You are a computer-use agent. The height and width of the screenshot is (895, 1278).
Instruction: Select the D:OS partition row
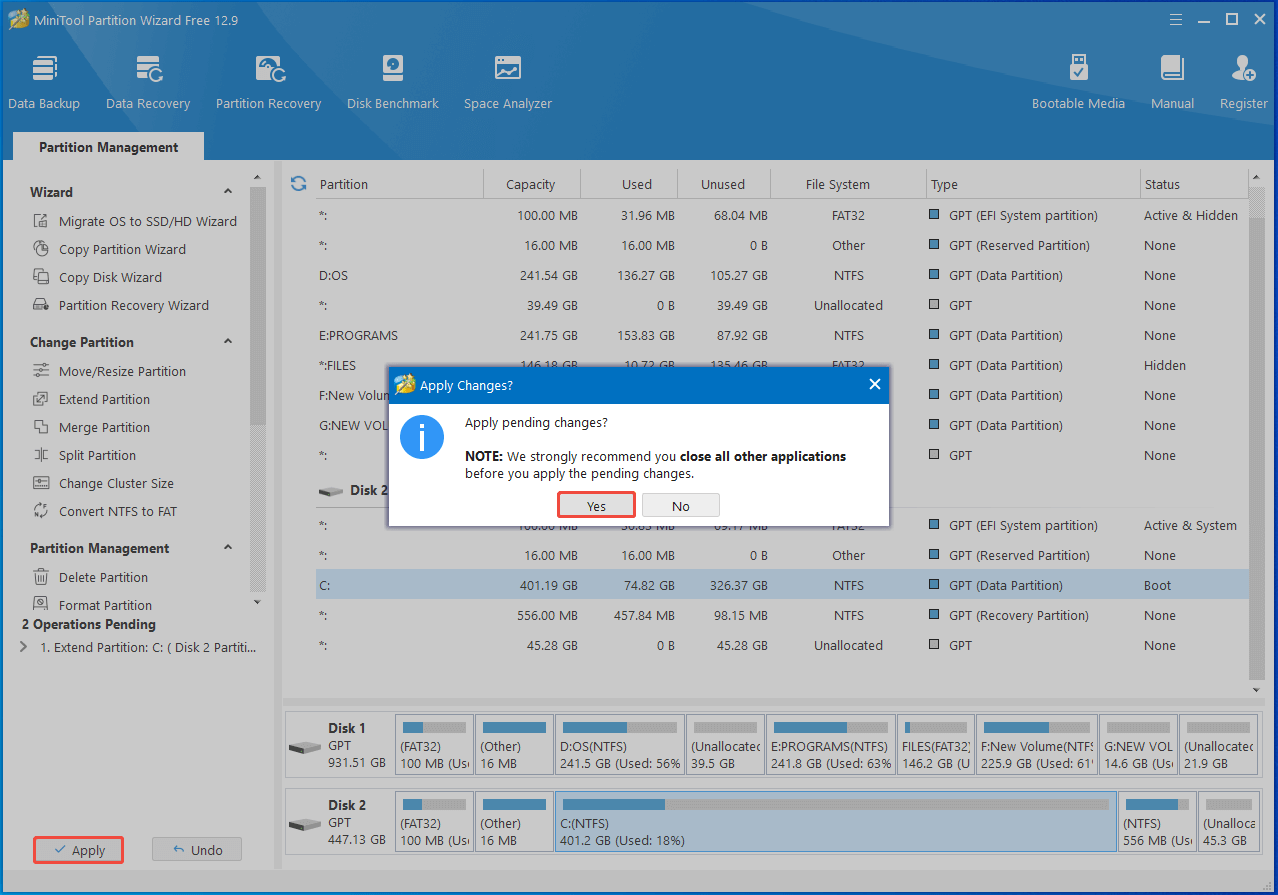click(782, 275)
